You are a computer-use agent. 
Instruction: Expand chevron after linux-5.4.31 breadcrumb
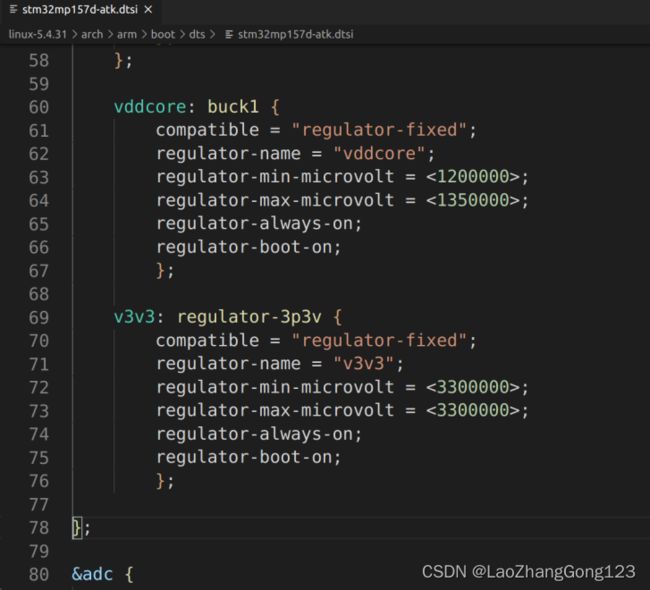pos(74,34)
